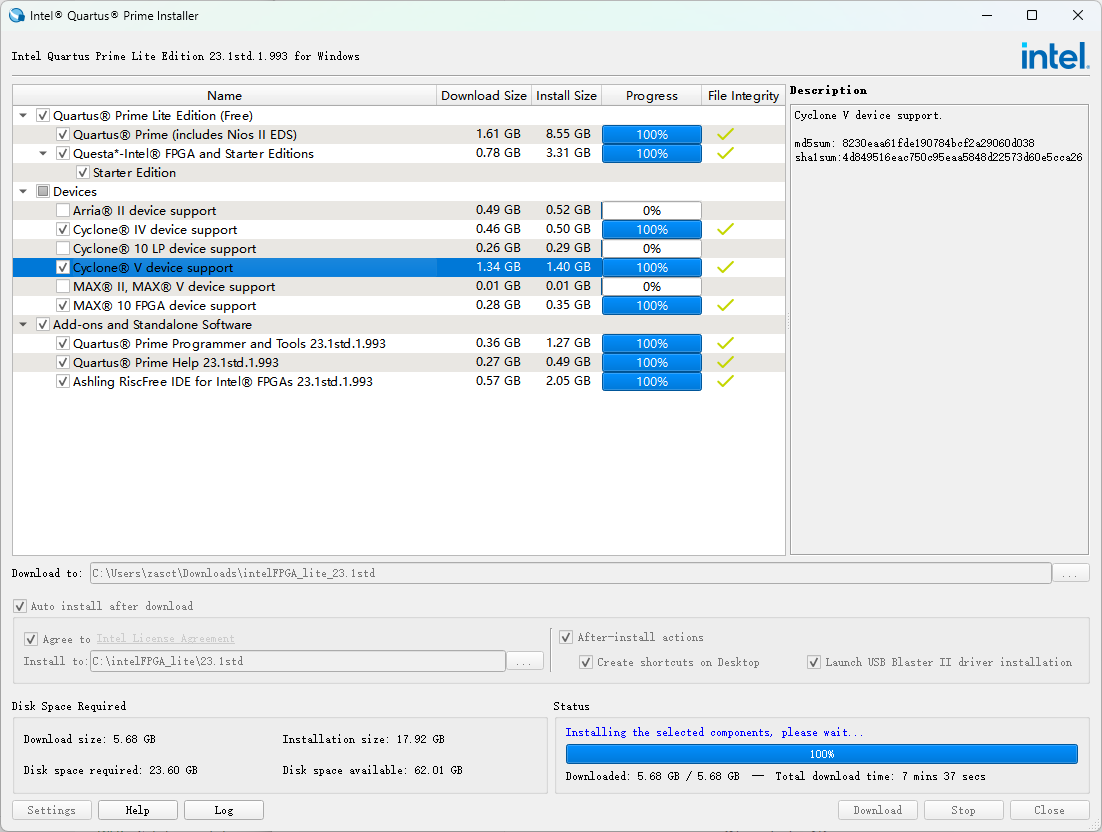The width and height of the screenshot is (1102, 832).
Task: Click the Intel logo in the header
Action: tap(1054, 56)
